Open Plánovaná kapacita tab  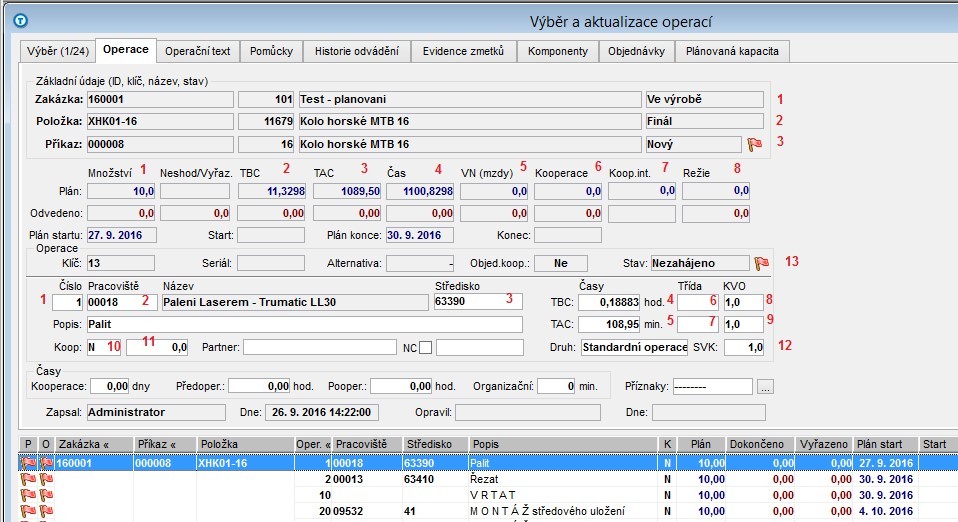[732, 51]
